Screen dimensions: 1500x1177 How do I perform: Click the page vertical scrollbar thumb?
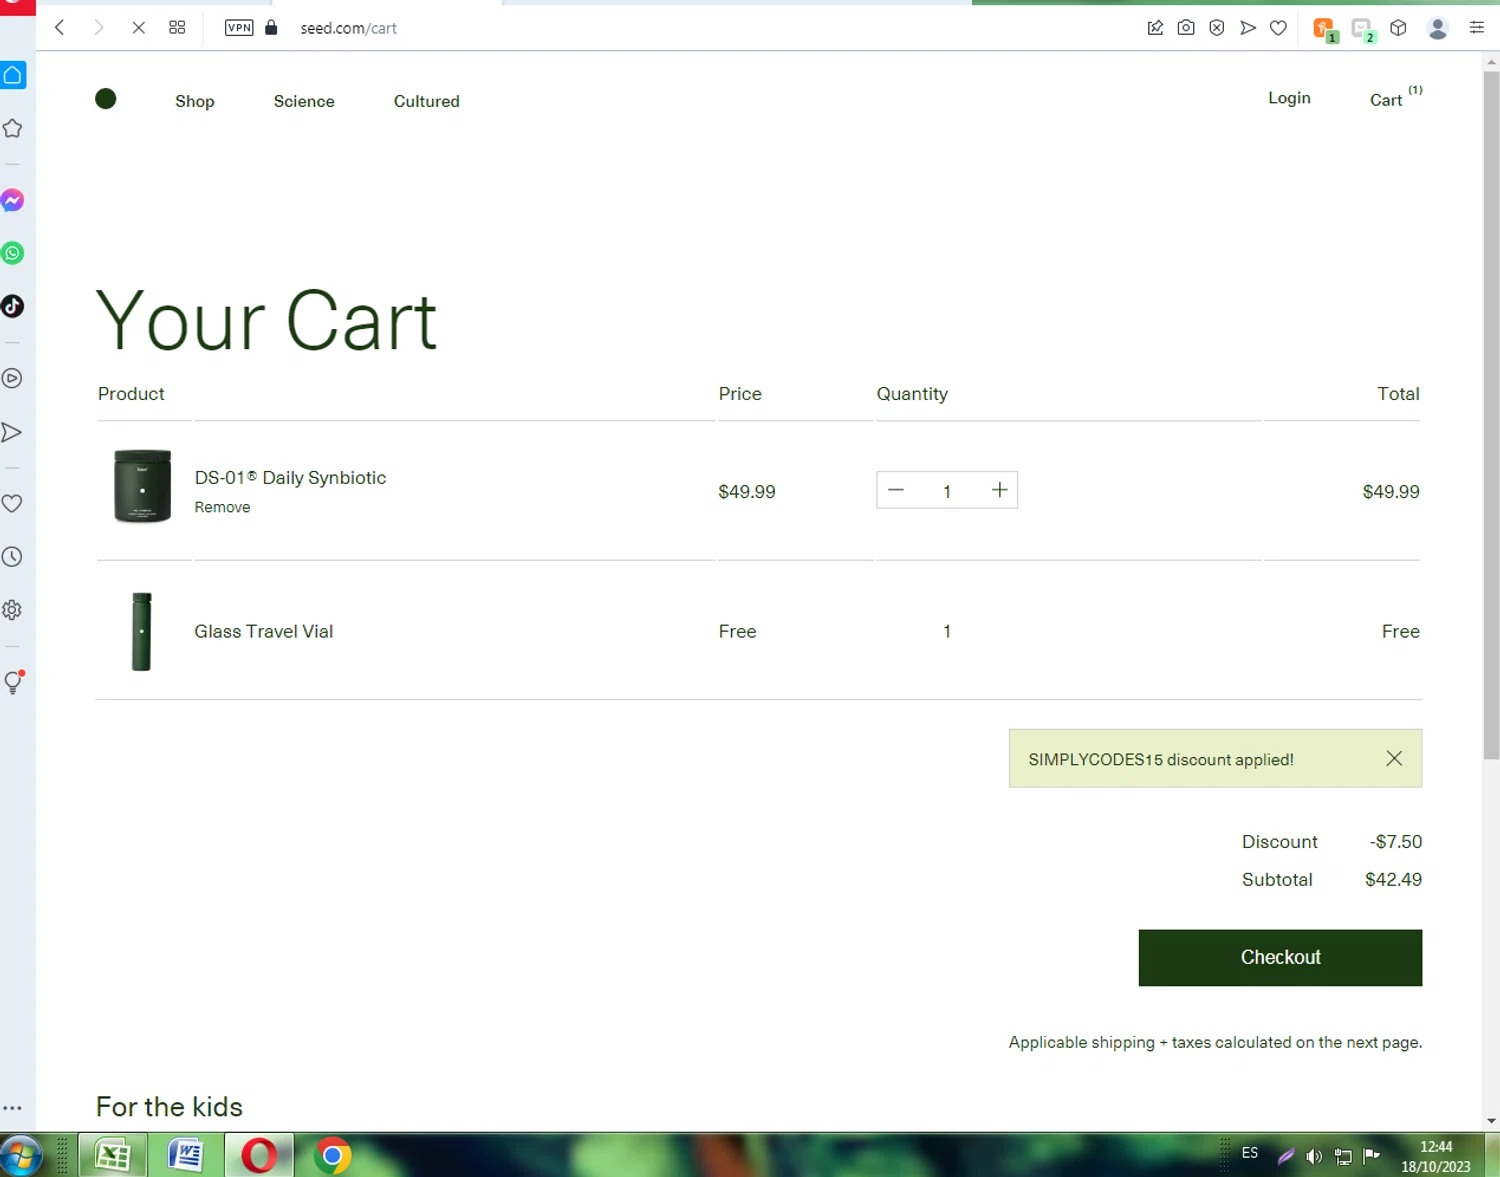pyautogui.click(x=1491, y=415)
